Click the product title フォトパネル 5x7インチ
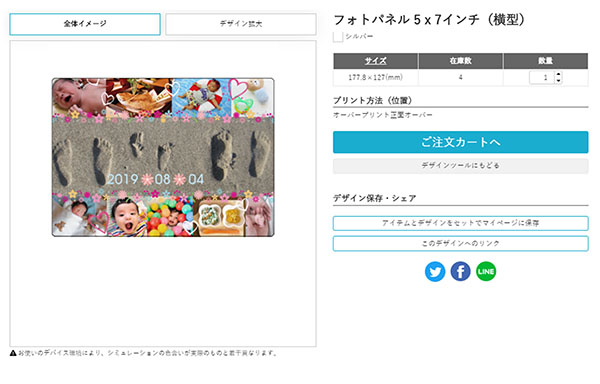The image size is (600, 384). [x=429, y=20]
